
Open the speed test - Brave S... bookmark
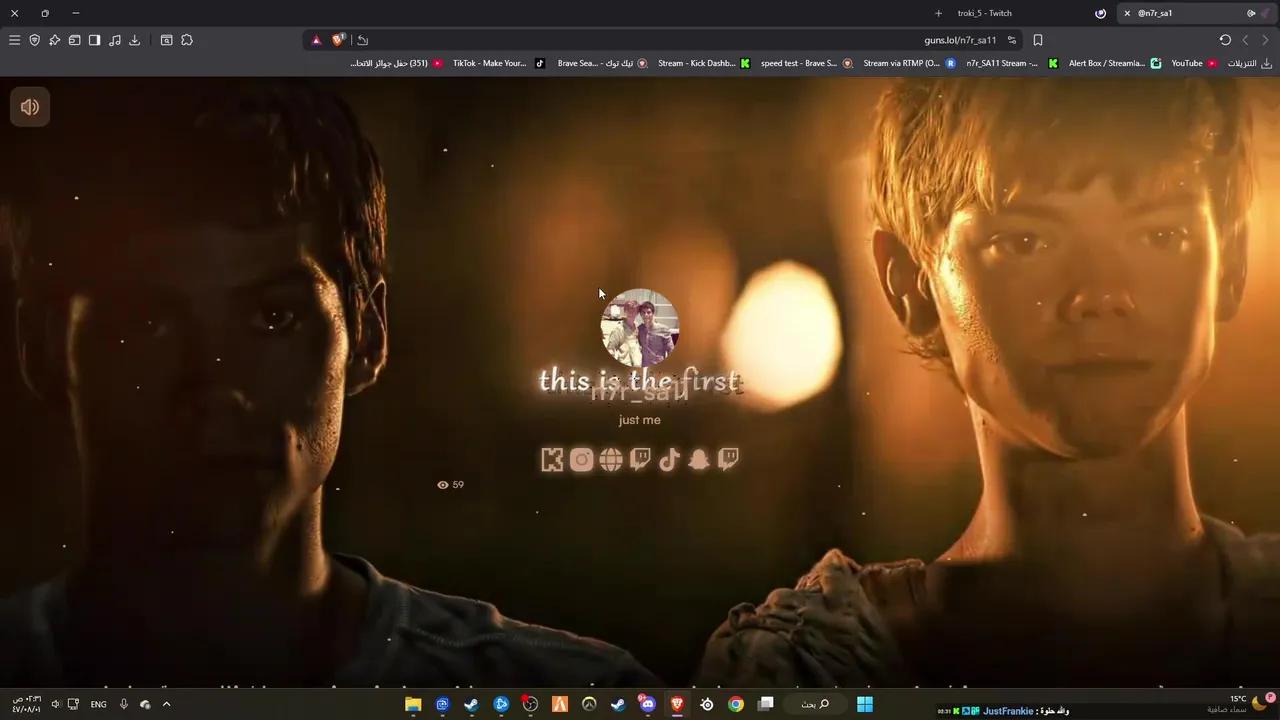[x=806, y=63]
